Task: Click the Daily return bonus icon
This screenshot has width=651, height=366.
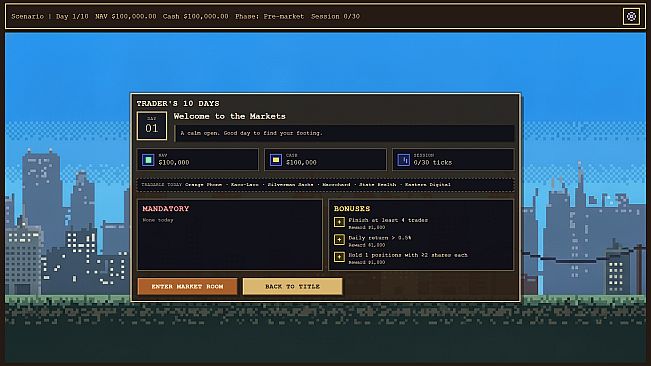Action: click(x=339, y=239)
